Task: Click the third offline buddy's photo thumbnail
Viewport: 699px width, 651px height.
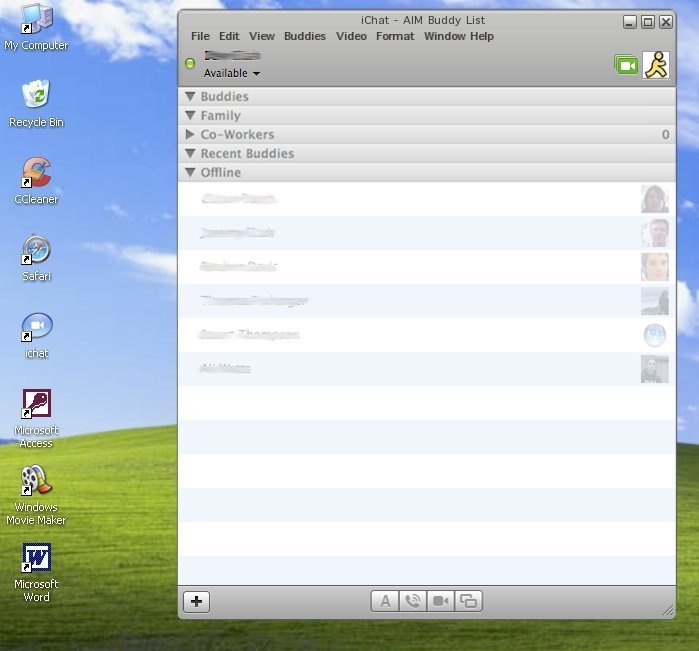Action: pyautogui.click(x=655, y=267)
